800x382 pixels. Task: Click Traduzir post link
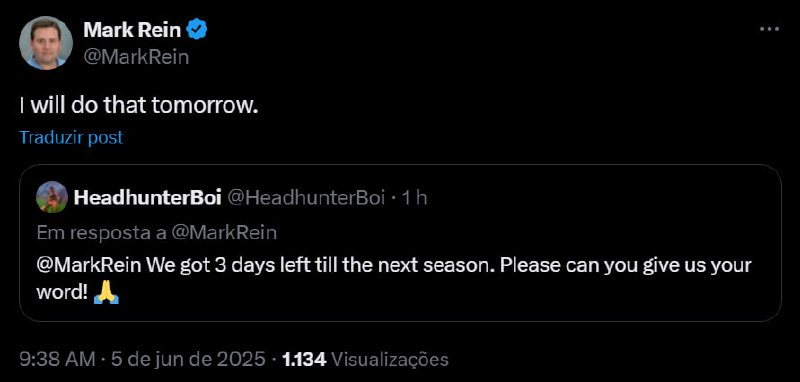71,138
